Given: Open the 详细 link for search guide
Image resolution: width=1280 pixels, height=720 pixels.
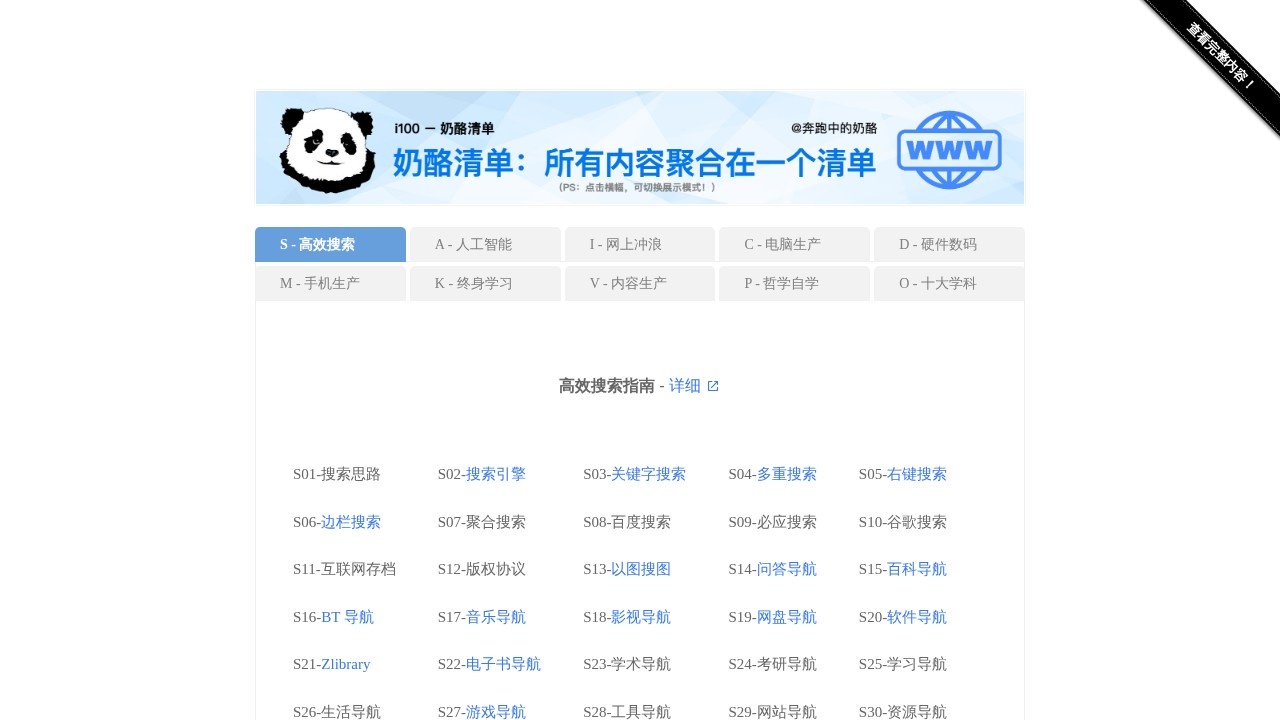Looking at the screenshot, I should tap(686, 385).
